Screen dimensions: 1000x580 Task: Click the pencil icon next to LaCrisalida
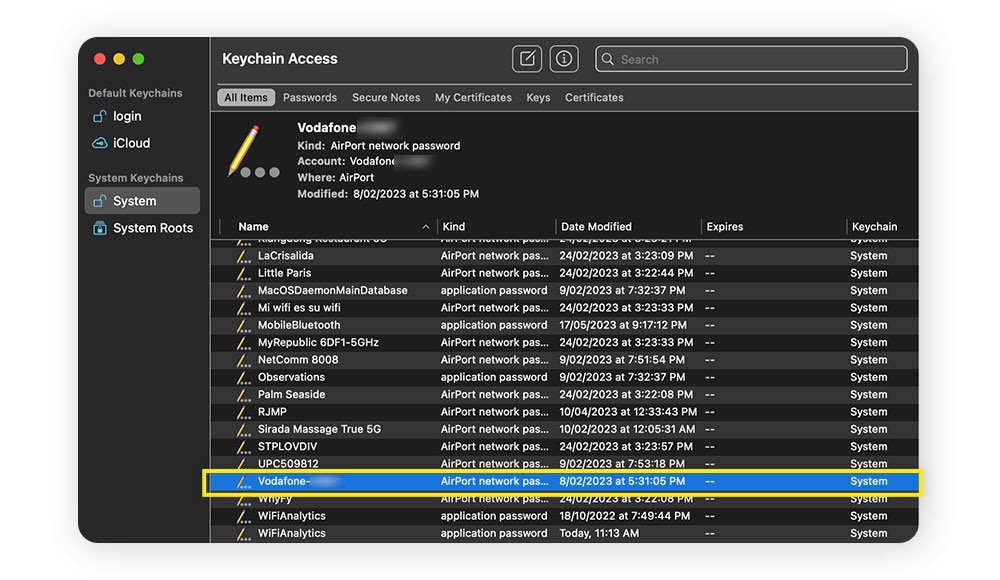point(243,256)
